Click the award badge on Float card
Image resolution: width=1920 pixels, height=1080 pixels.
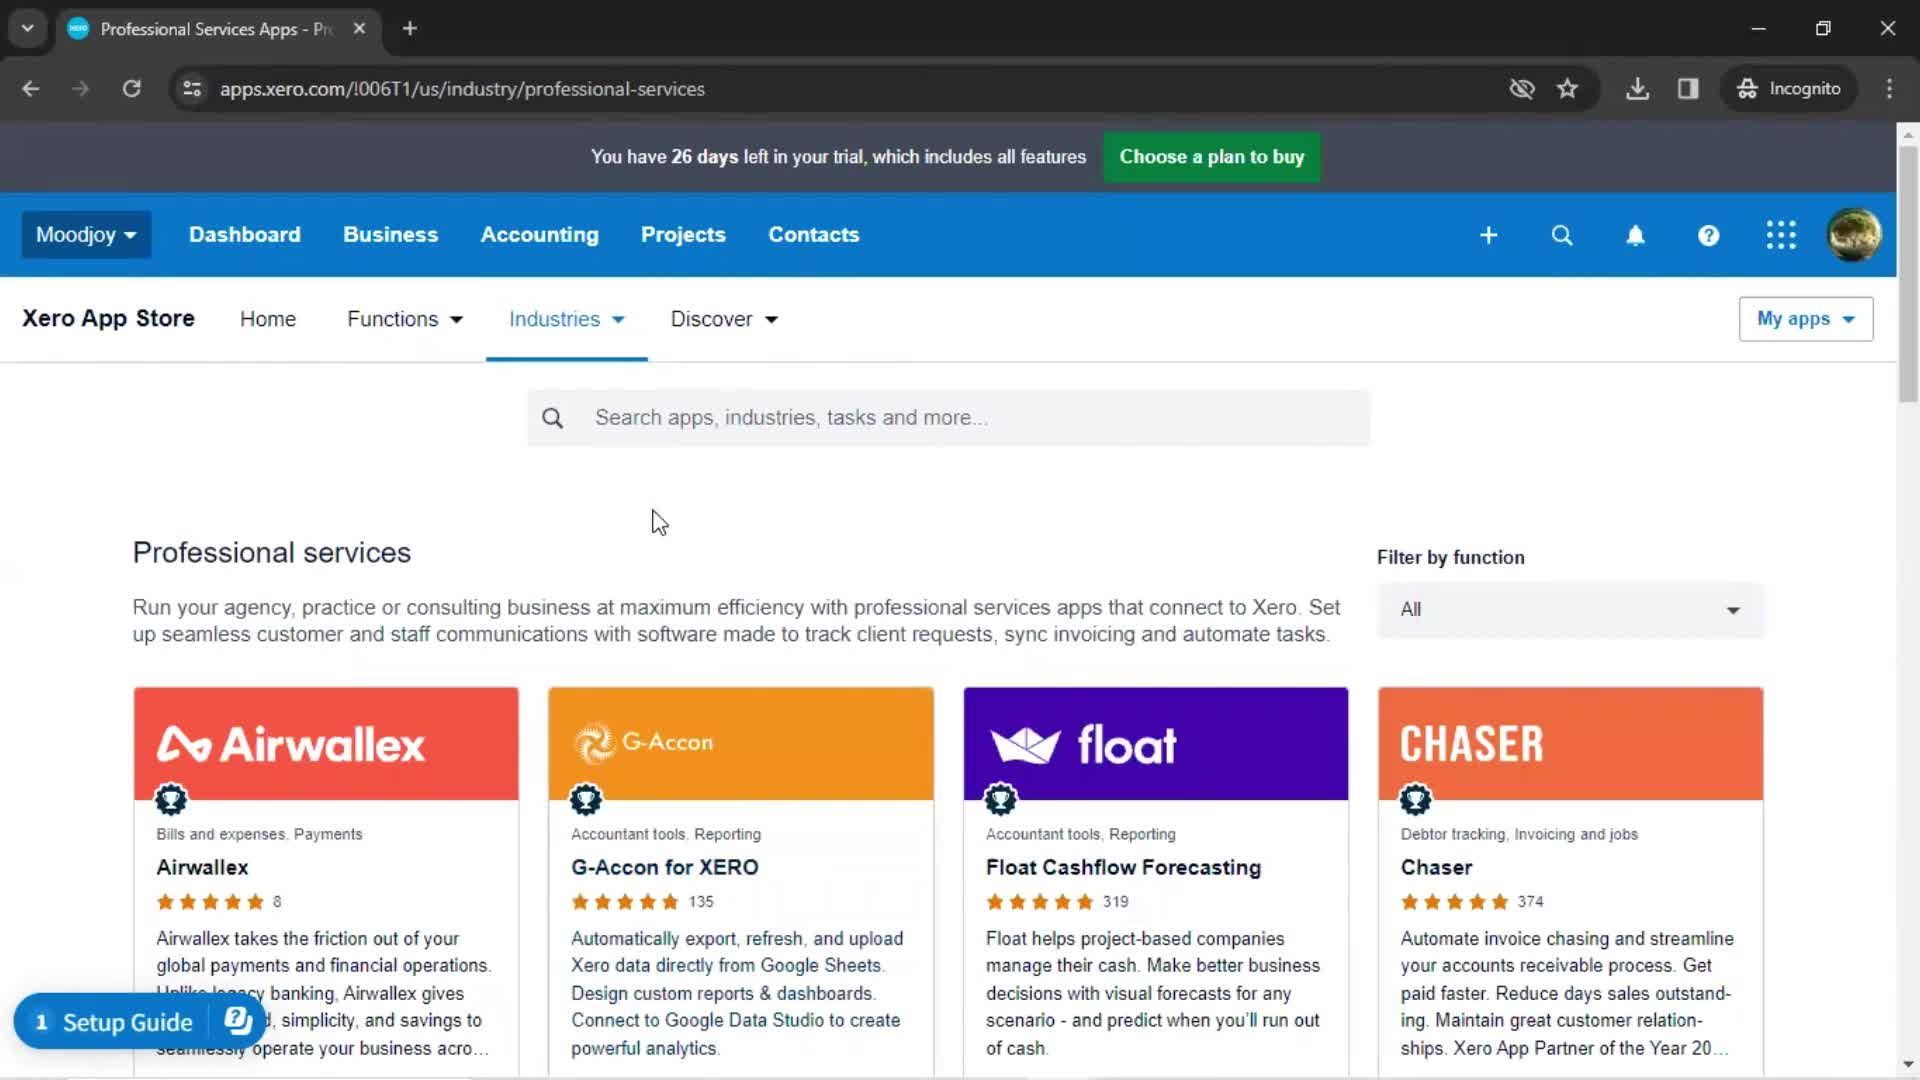(x=1001, y=799)
